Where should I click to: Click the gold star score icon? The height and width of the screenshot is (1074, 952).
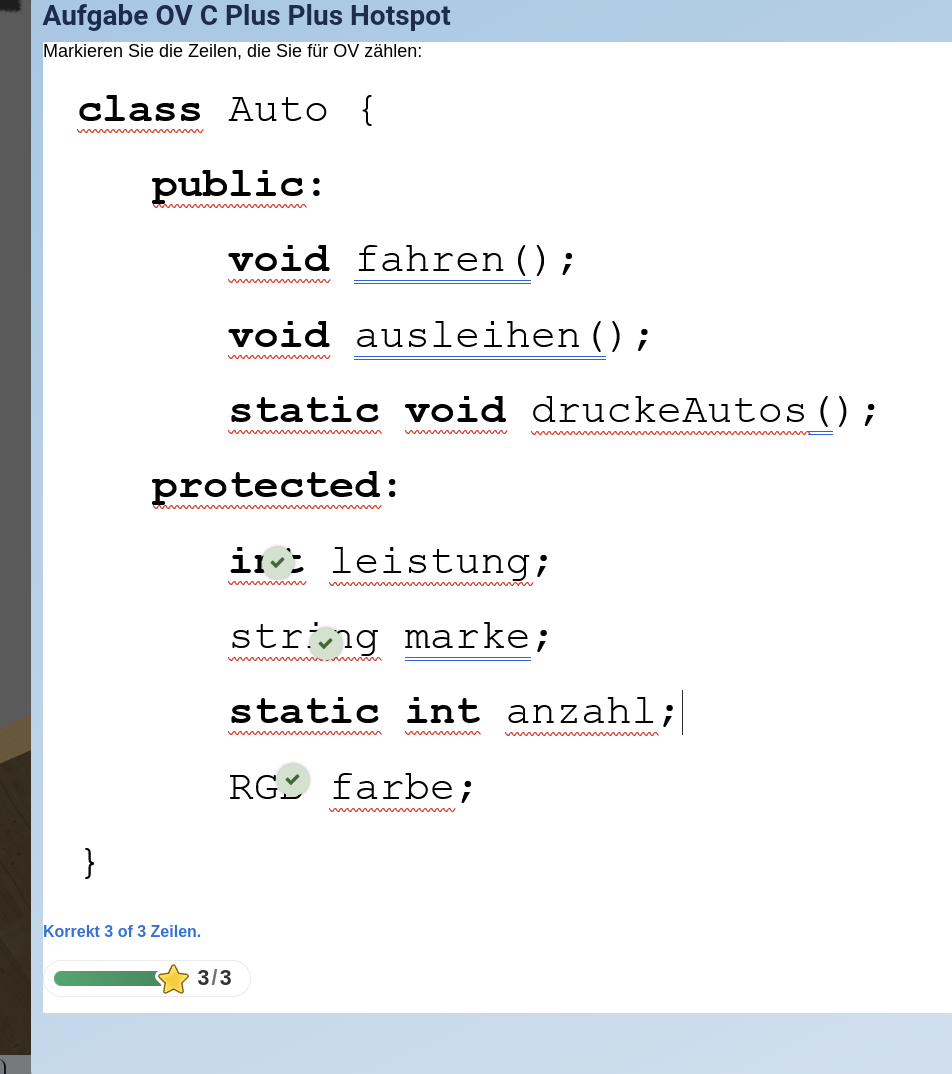(173, 979)
